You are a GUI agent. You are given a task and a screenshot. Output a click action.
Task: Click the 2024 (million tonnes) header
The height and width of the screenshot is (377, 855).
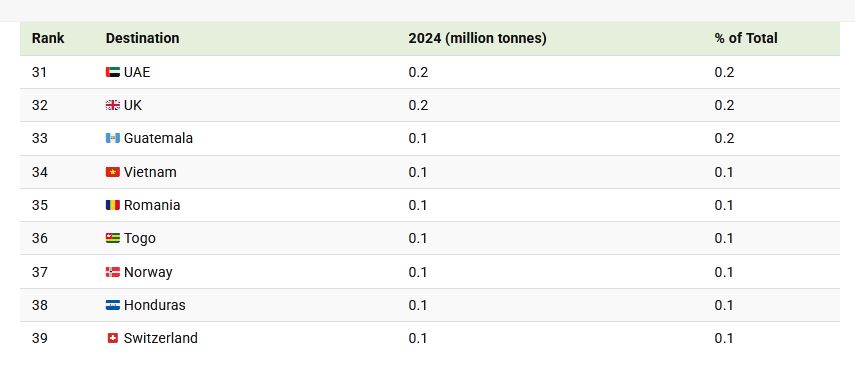tap(477, 38)
